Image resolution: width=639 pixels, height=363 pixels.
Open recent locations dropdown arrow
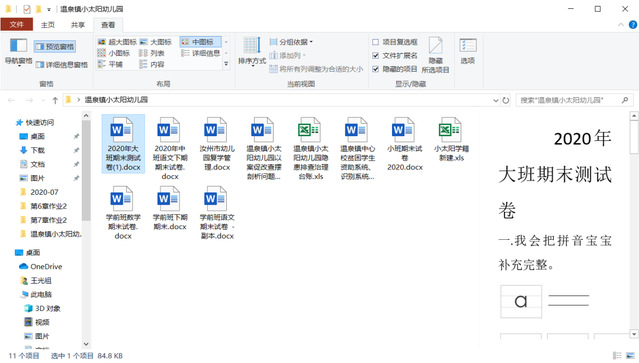coord(43,100)
